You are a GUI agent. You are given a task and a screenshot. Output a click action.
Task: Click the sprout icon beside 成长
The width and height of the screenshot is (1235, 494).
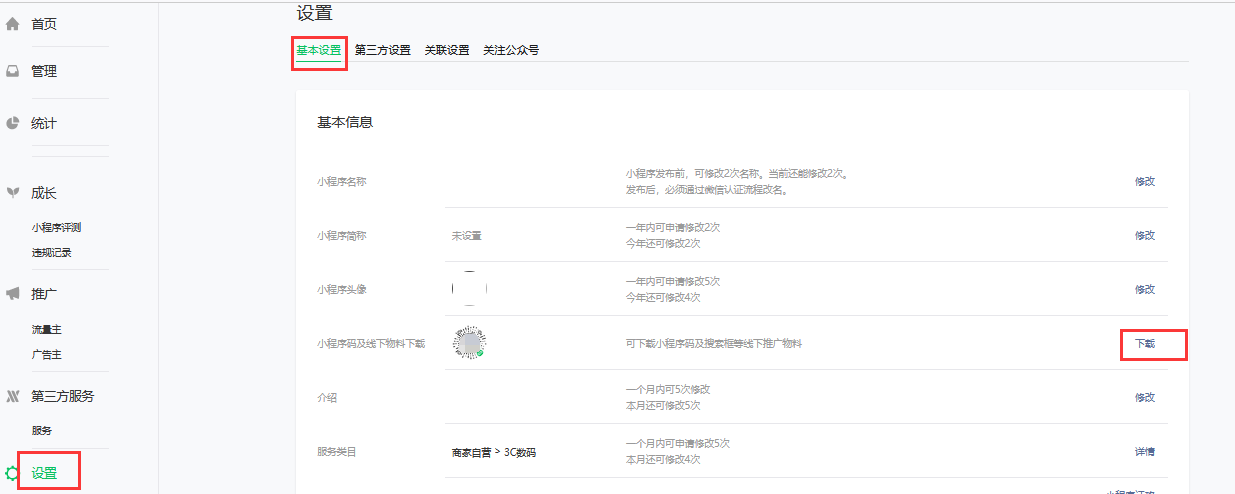click(x=13, y=193)
